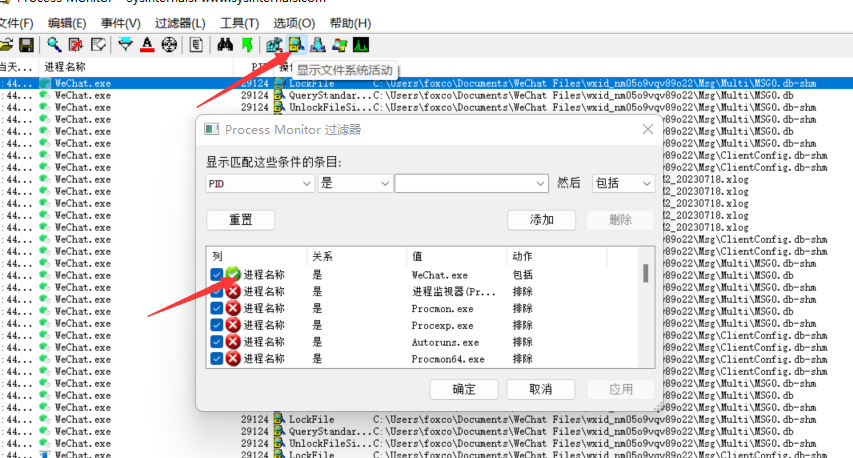
Task: Toggle the Show Network Activity icon
Action: (318, 45)
